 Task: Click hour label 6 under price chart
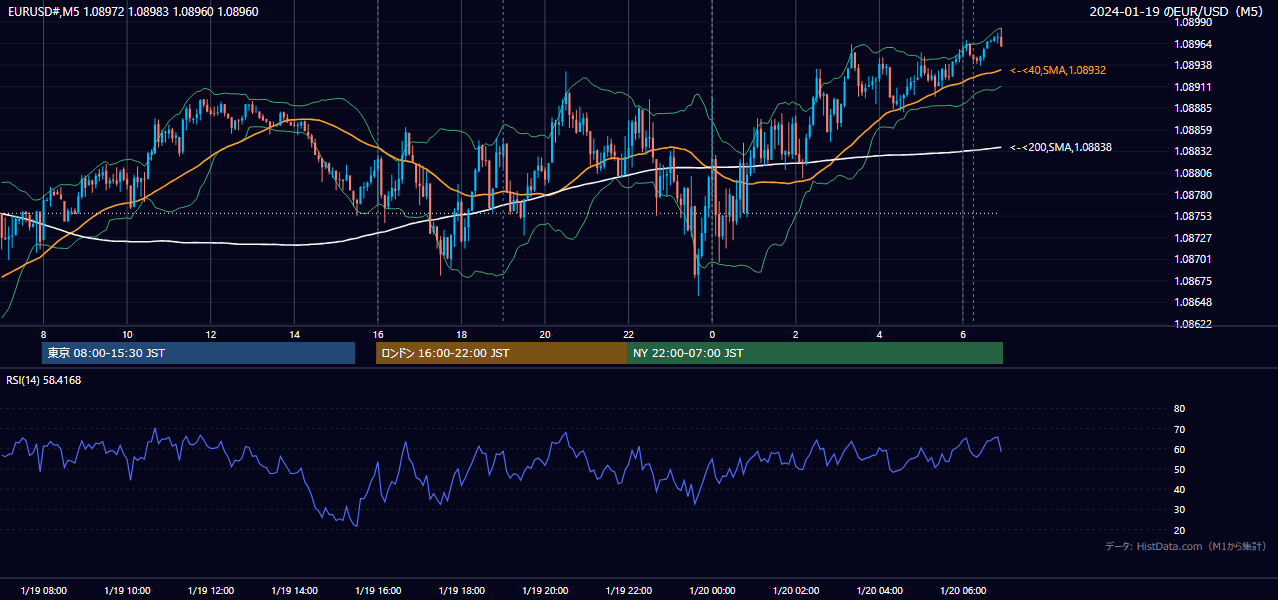point(962,334)
